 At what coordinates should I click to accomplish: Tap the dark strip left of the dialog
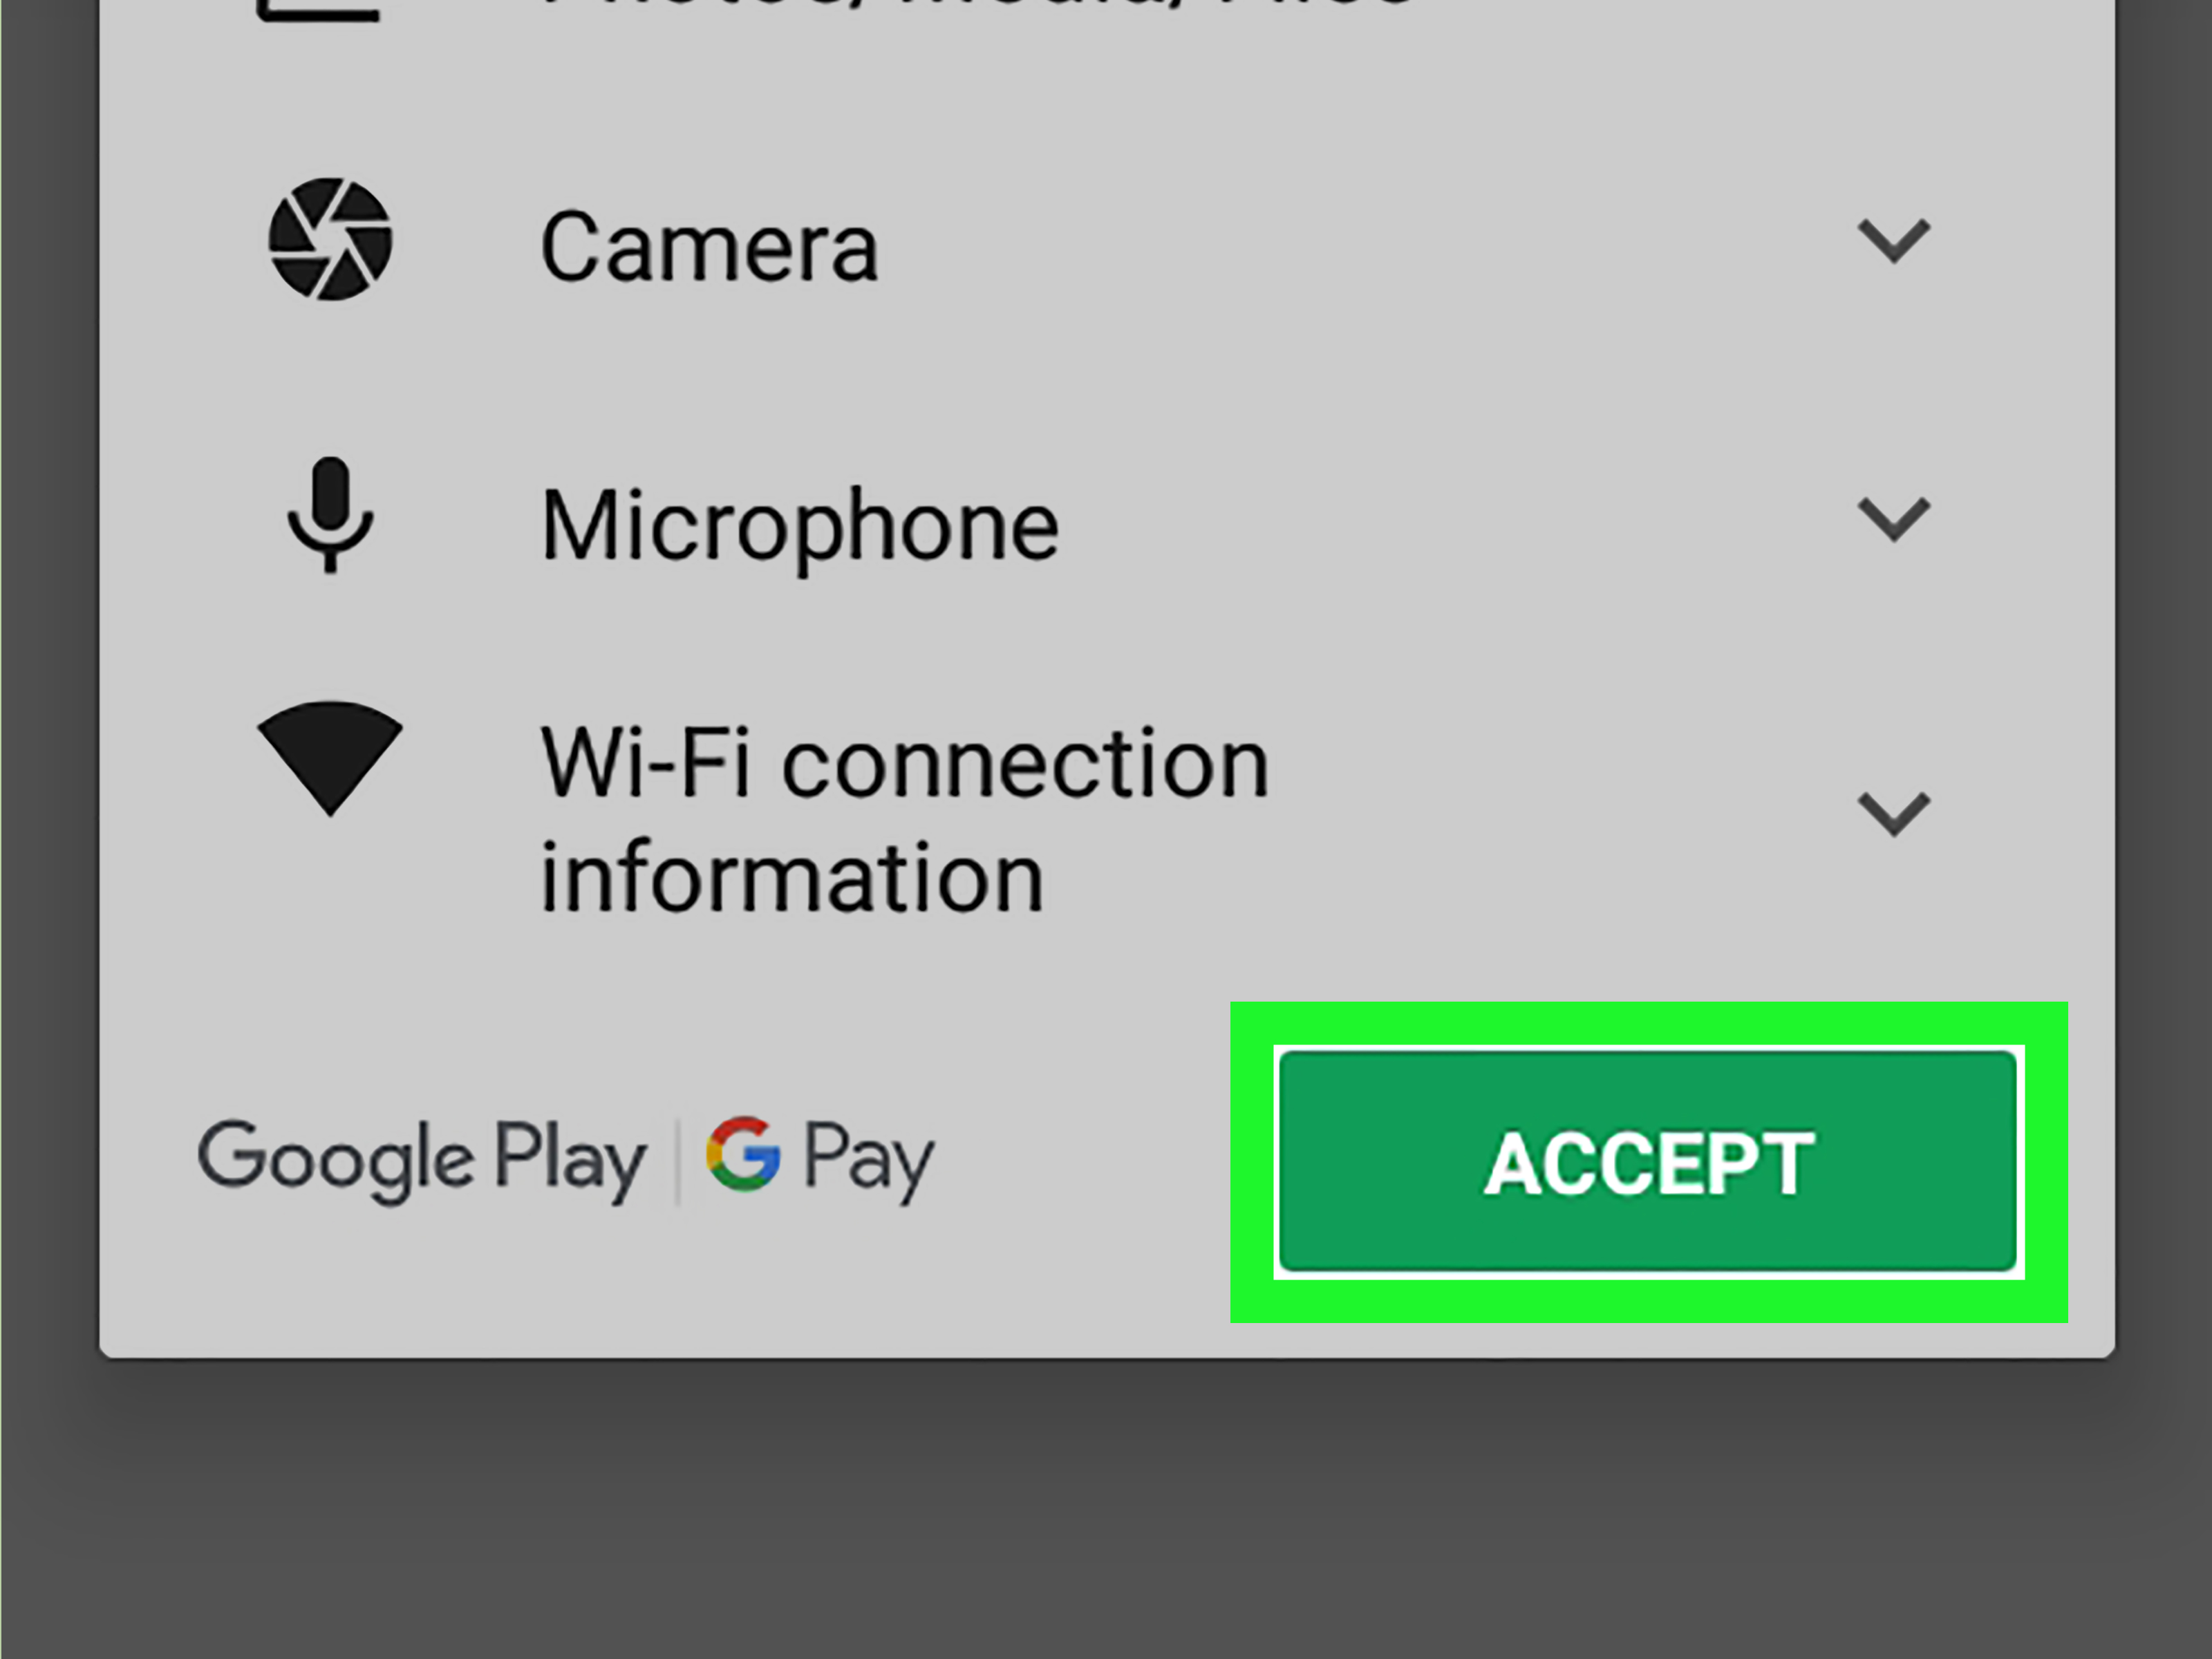50,680
